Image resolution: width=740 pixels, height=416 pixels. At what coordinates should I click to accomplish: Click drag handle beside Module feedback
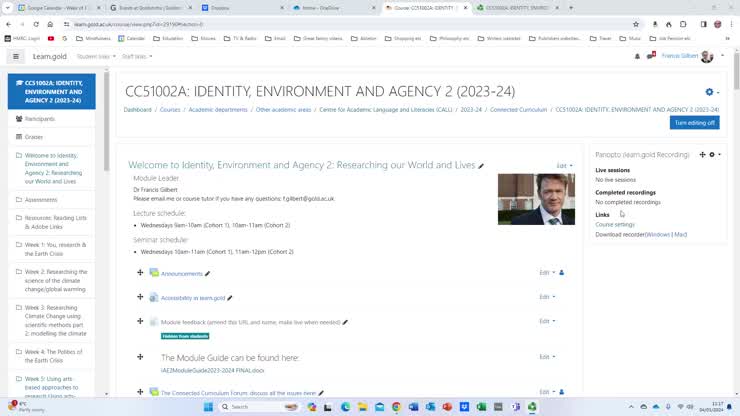tap(140, 322)
